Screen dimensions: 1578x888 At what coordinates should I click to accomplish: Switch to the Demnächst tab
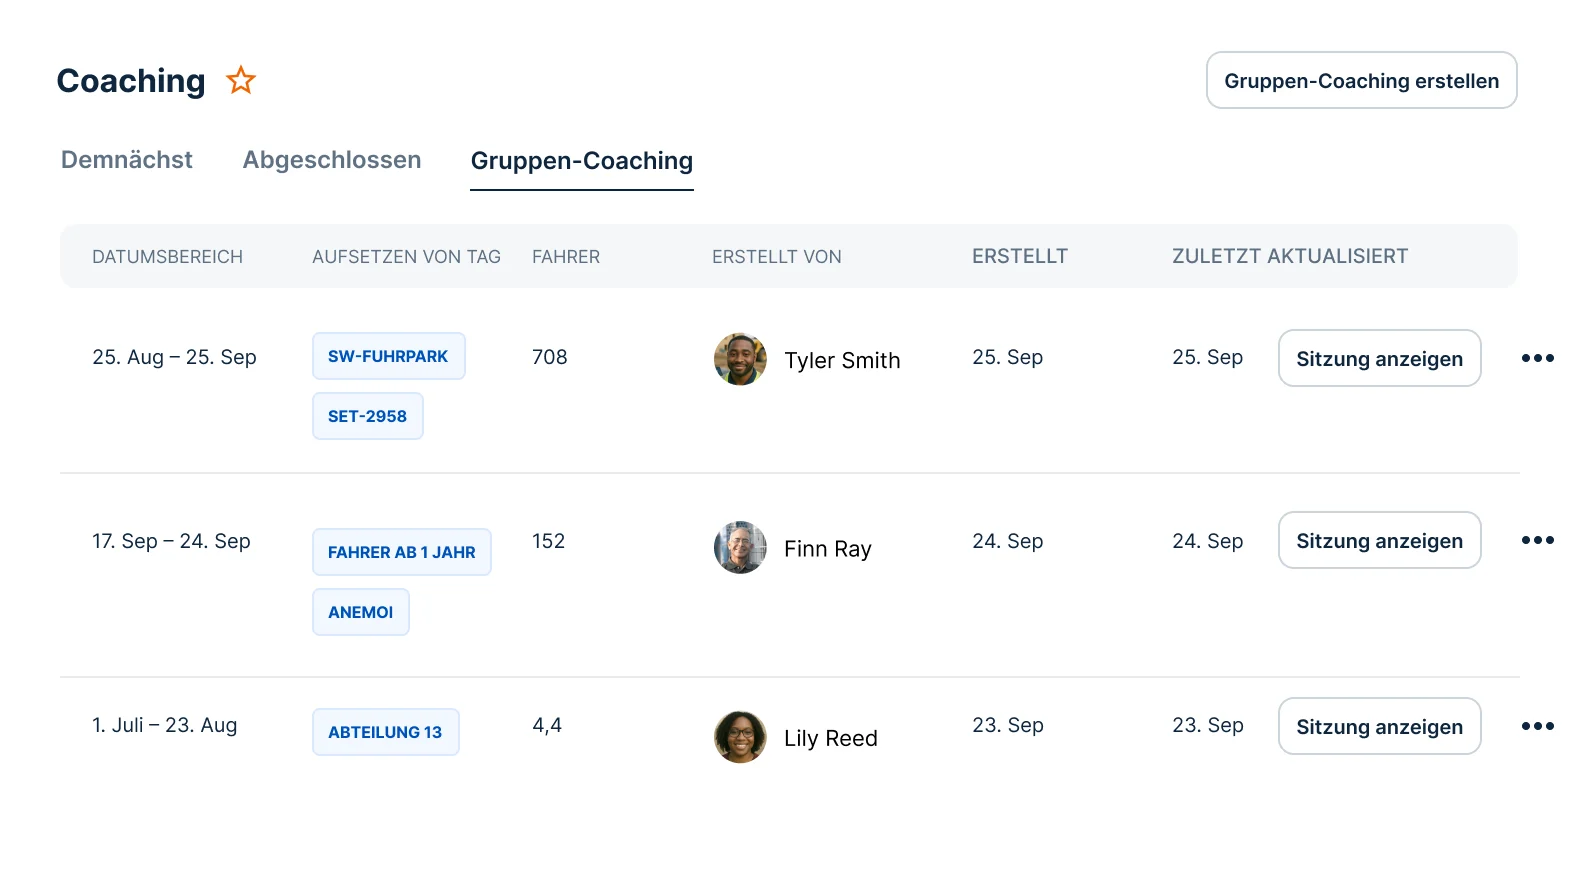coord(127,160)
